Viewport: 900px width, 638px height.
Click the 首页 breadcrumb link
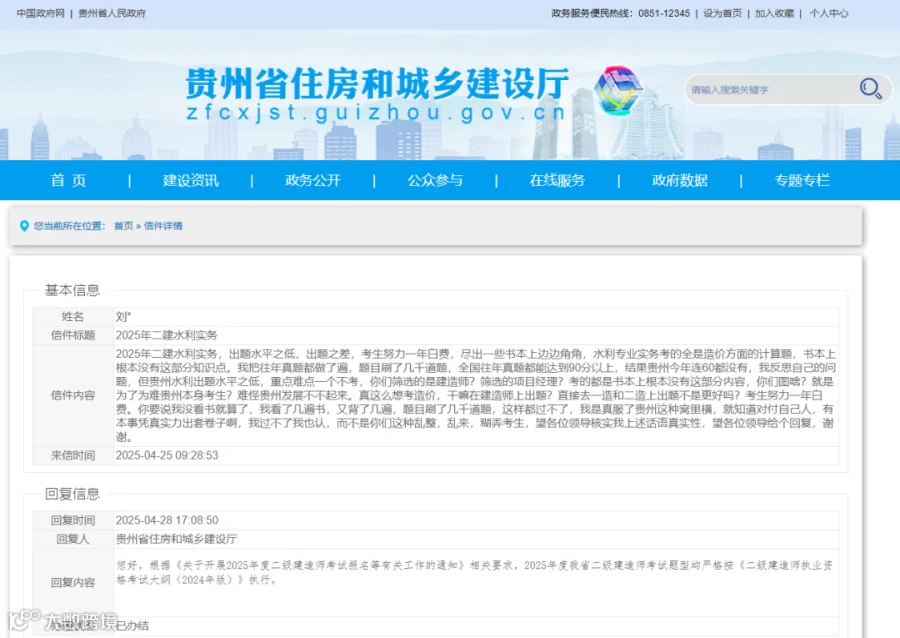tap(123, 226)
